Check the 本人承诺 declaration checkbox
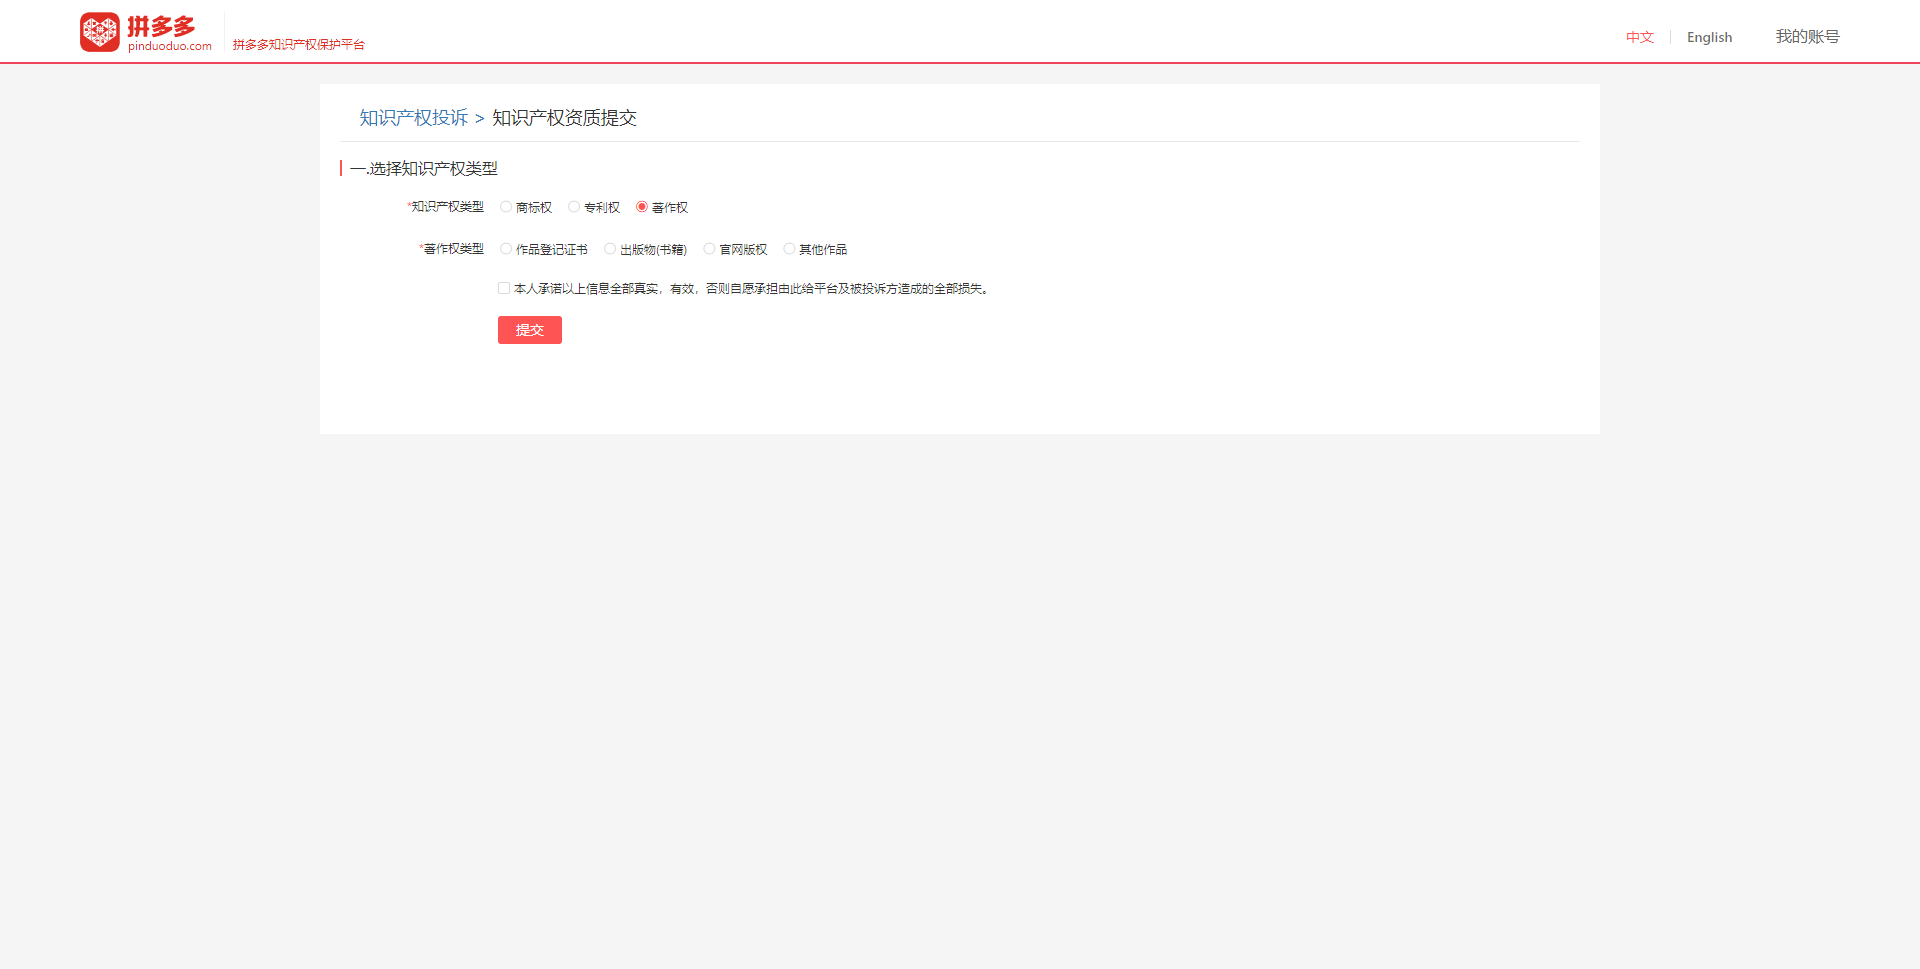This screenshot has width=1920, height=969. tap(504, 288)
